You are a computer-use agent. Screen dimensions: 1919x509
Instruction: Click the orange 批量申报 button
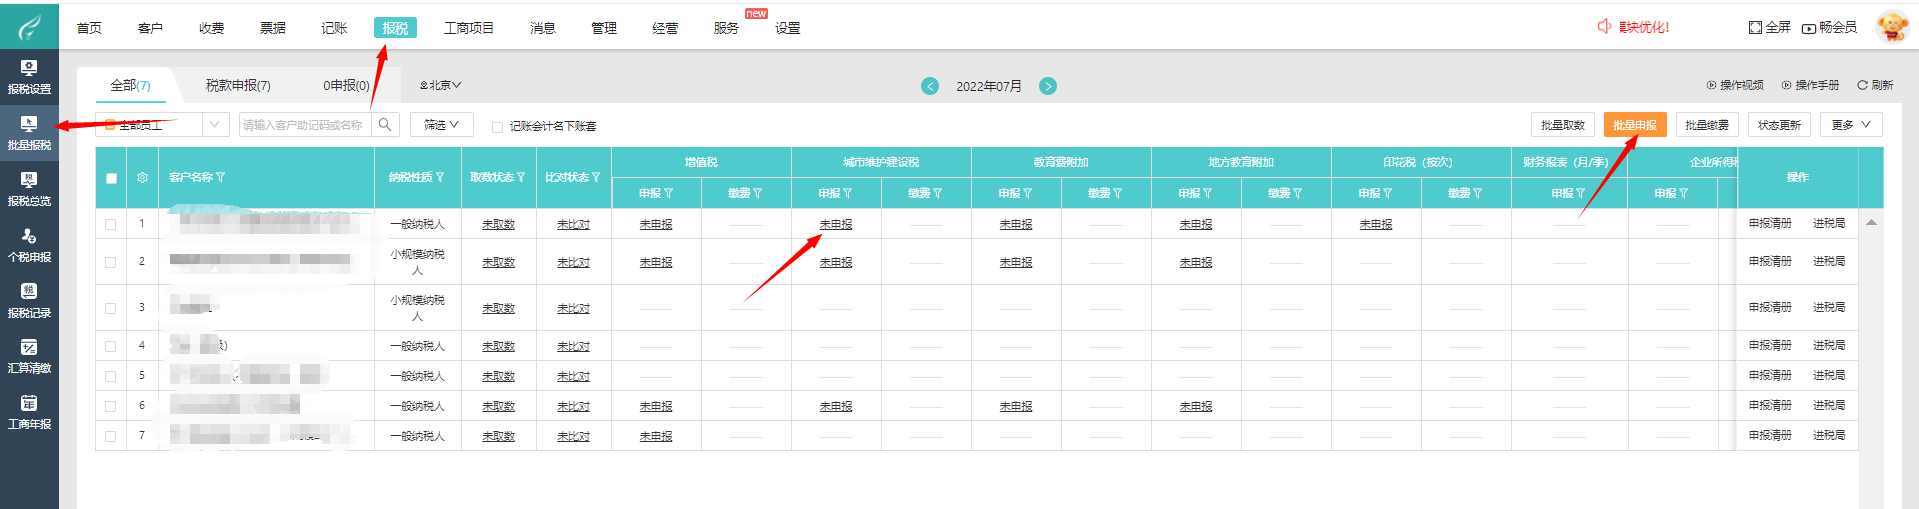(1635, 125)
